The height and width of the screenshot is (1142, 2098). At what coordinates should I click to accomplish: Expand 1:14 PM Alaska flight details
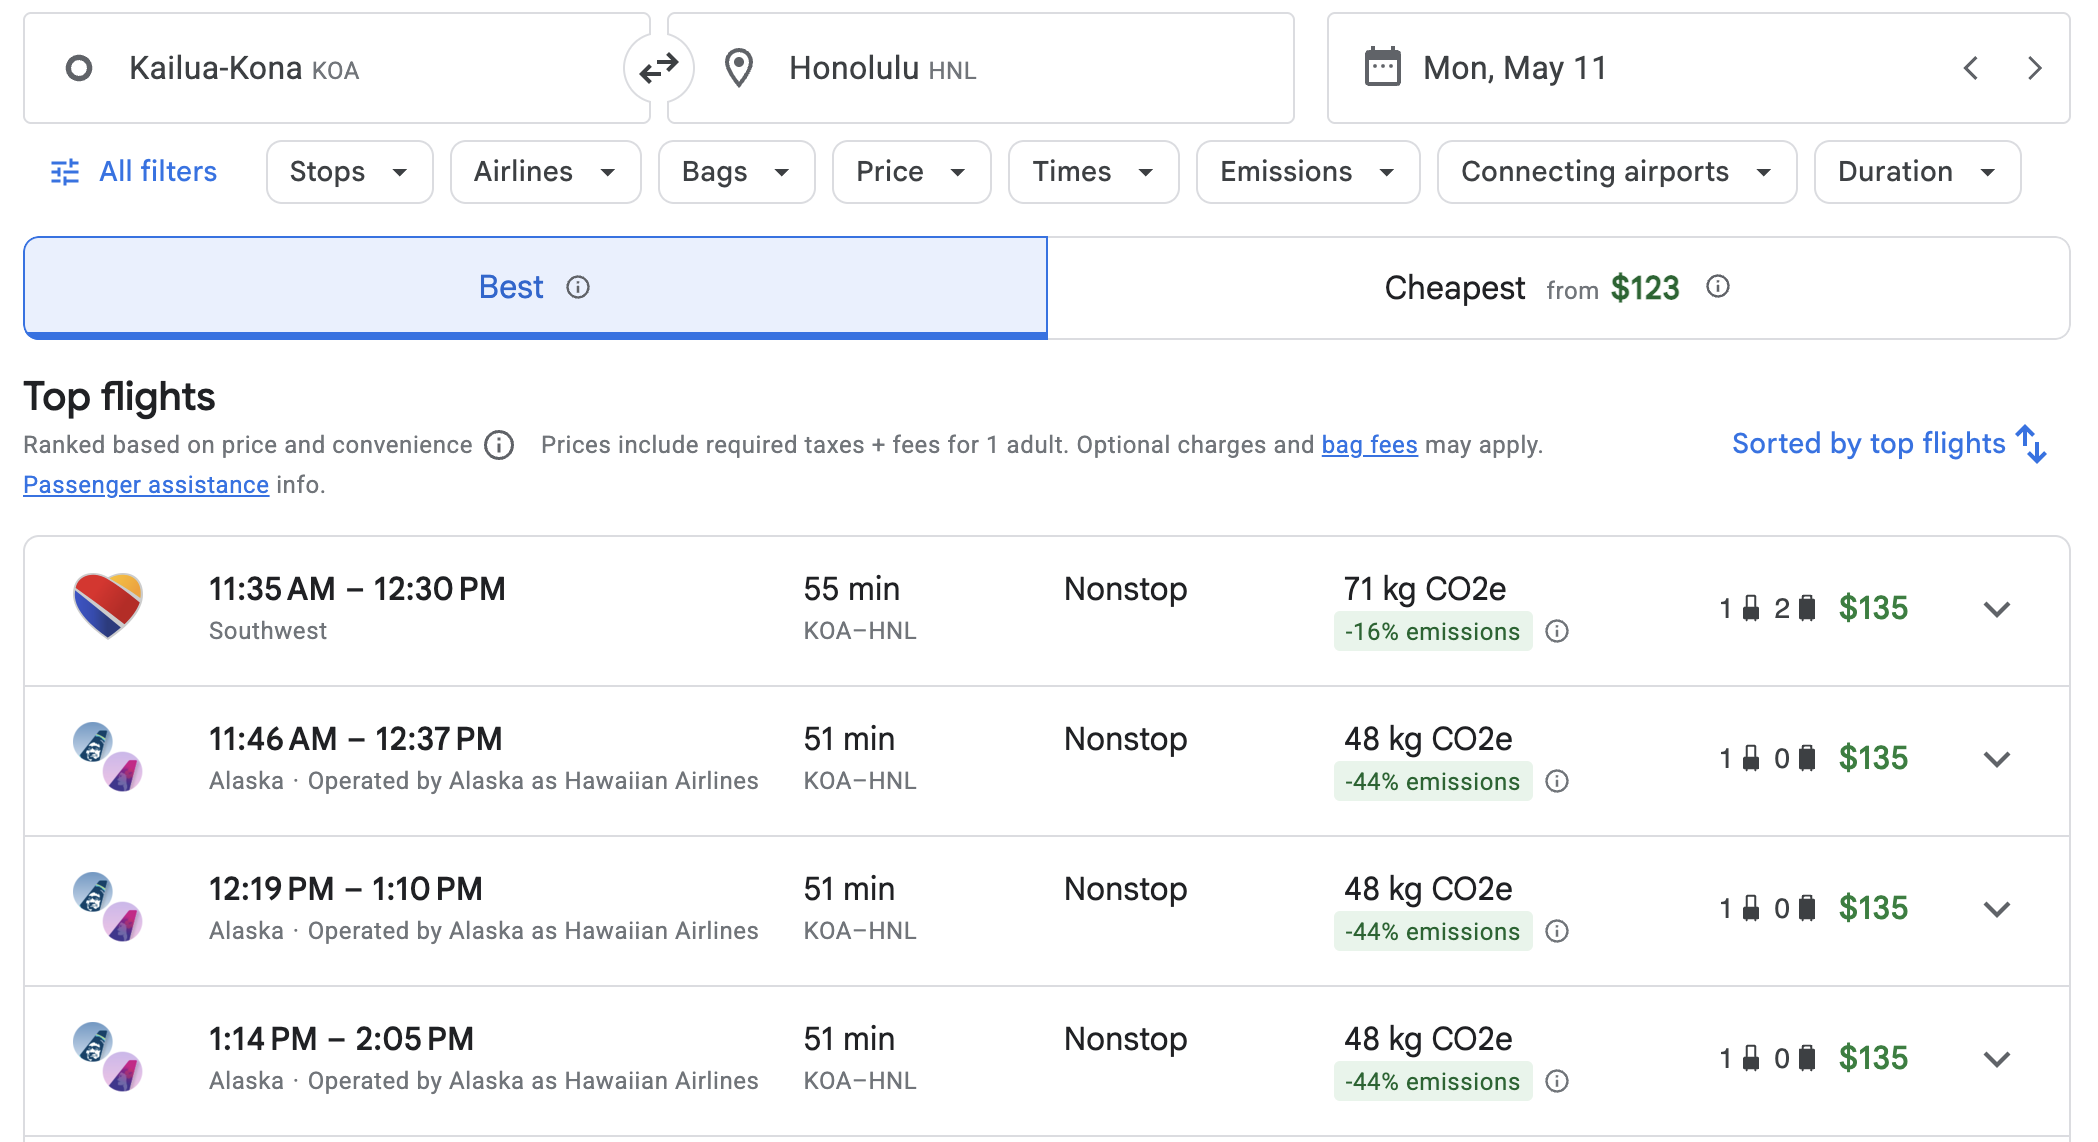[1997, 1059]
